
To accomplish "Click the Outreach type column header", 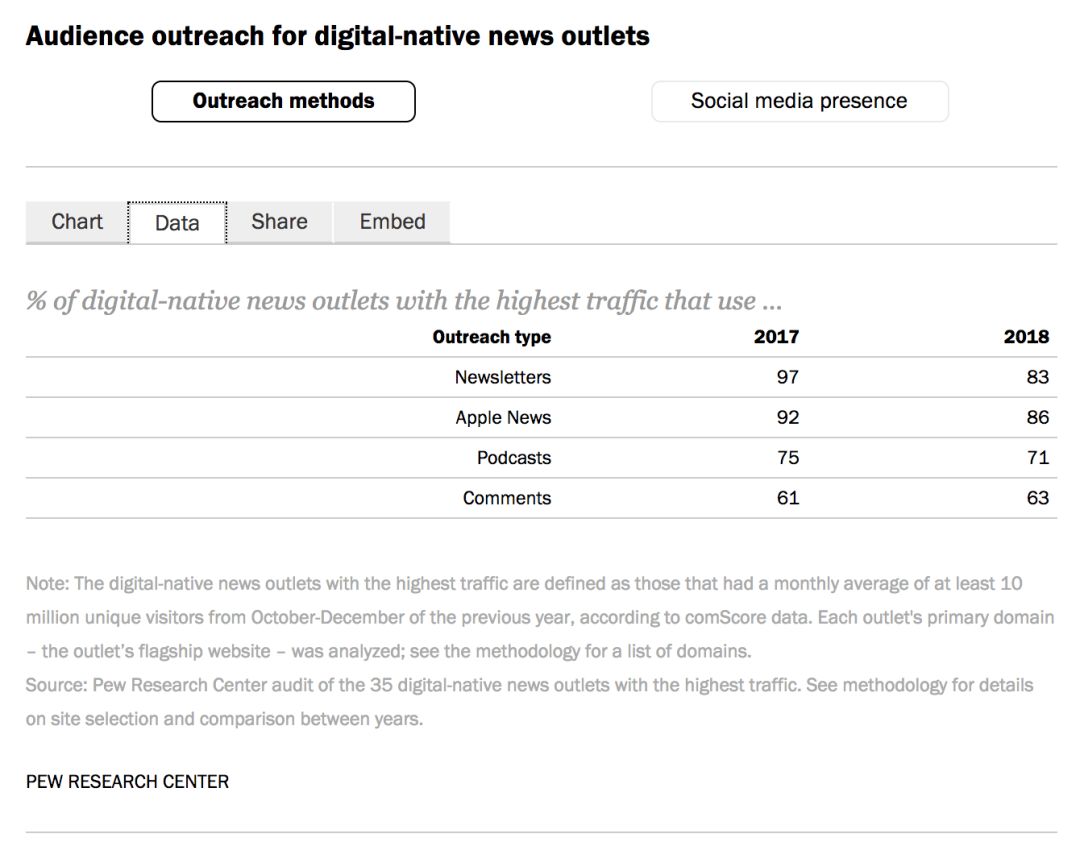I will pos(492,337).
